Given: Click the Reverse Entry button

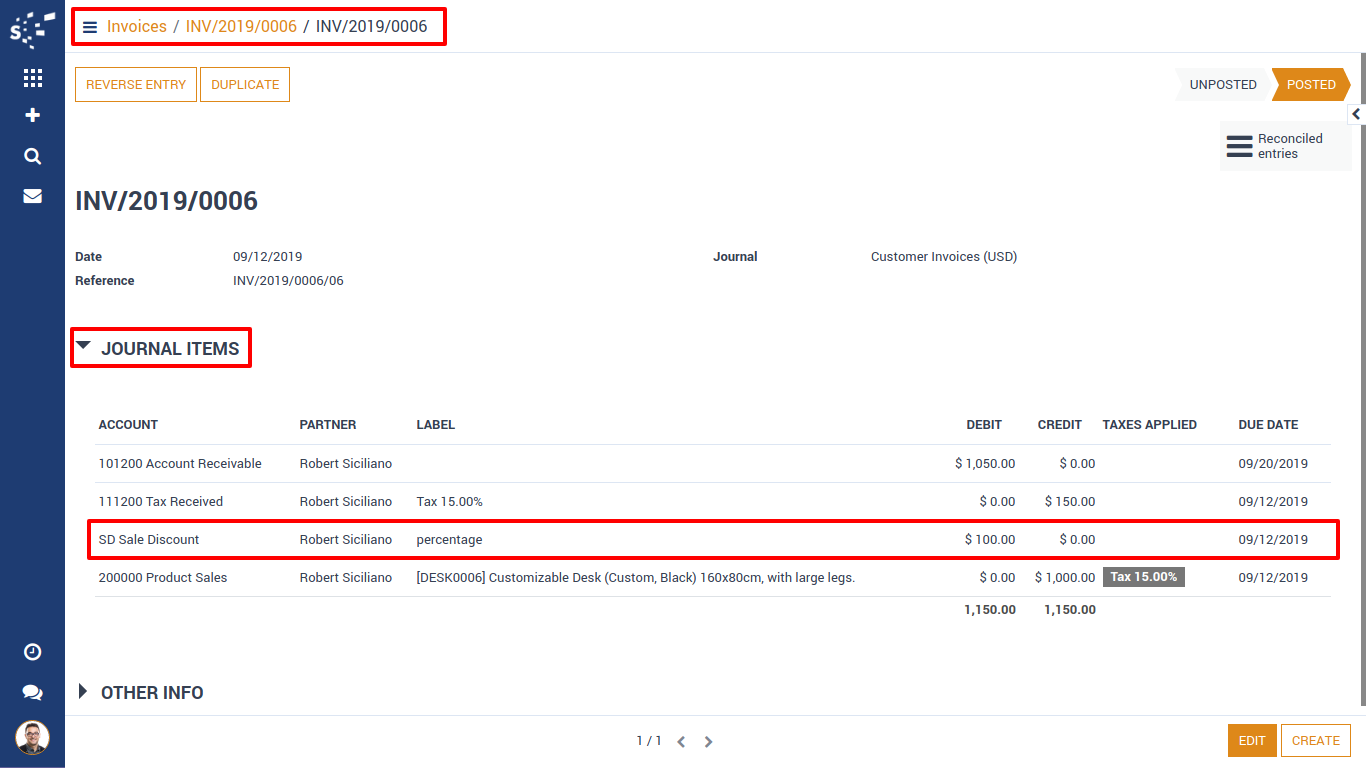Looking at the screenshot, I should click(136, 85).
